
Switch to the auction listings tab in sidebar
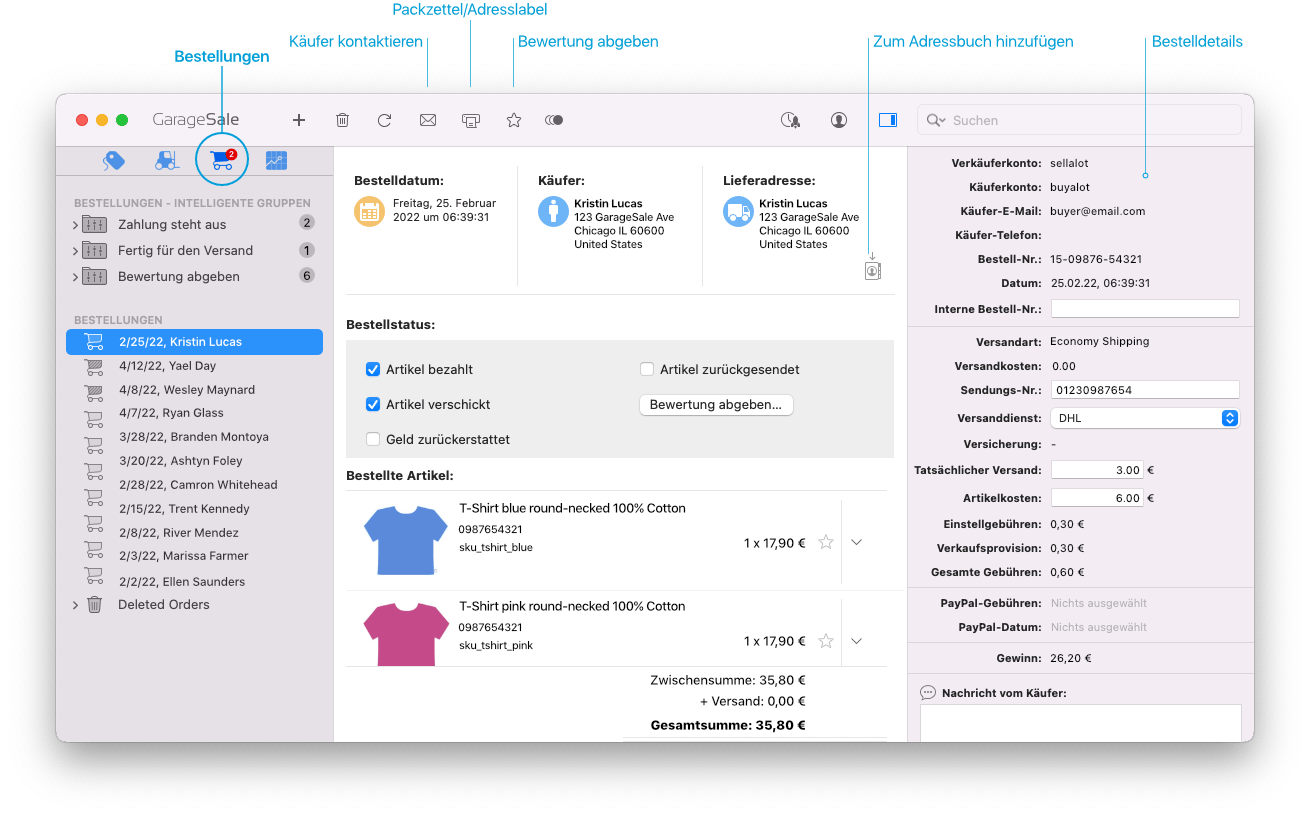pyautogui.click(x=113, y=159)
